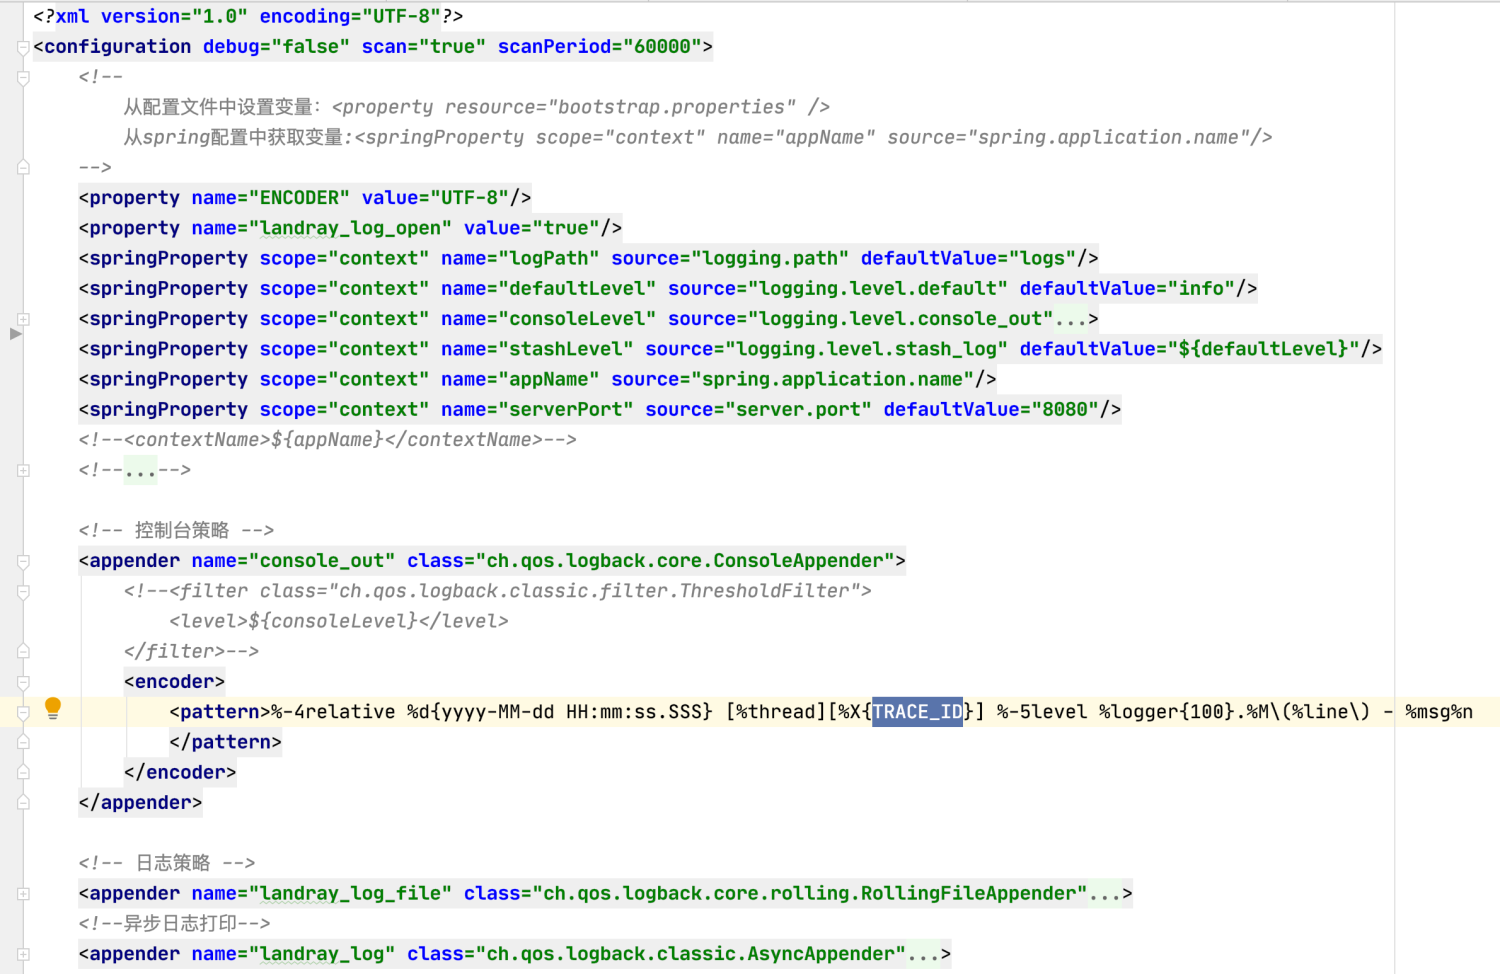Image resolution: width=1500 pixels, height=974 pixels.
Task: Click the "%-5level" pattern token
Action: (x=1042, y=712)
